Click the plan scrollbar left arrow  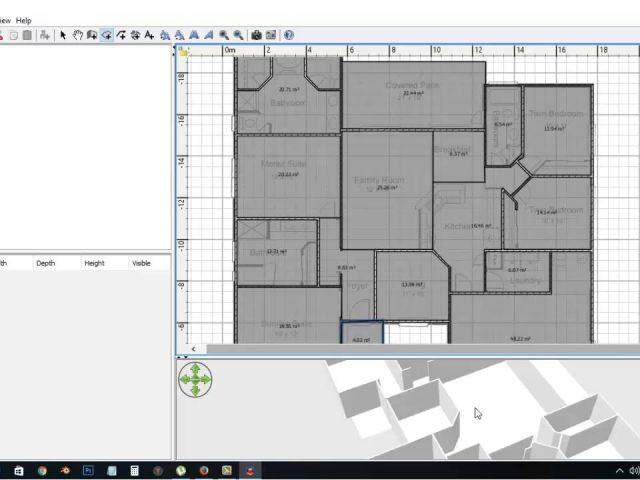195,349
